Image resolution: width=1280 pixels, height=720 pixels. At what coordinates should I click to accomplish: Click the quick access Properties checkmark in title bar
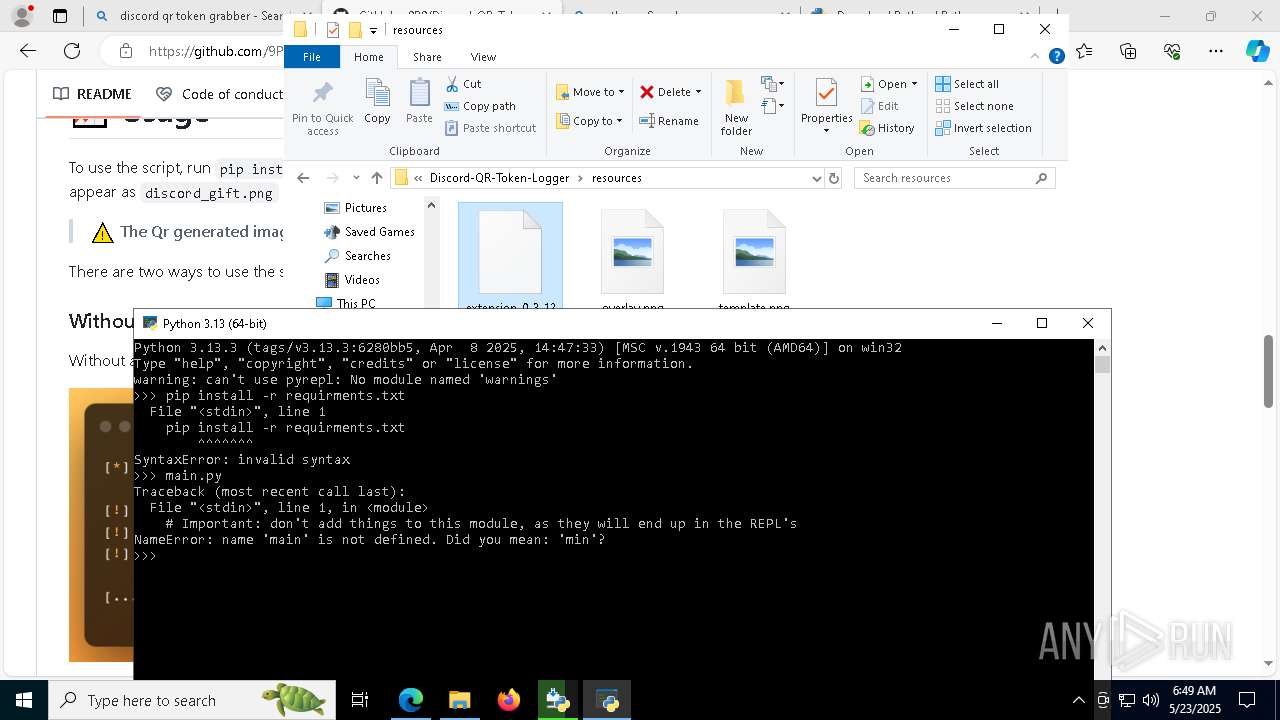(x=333, y=30)
